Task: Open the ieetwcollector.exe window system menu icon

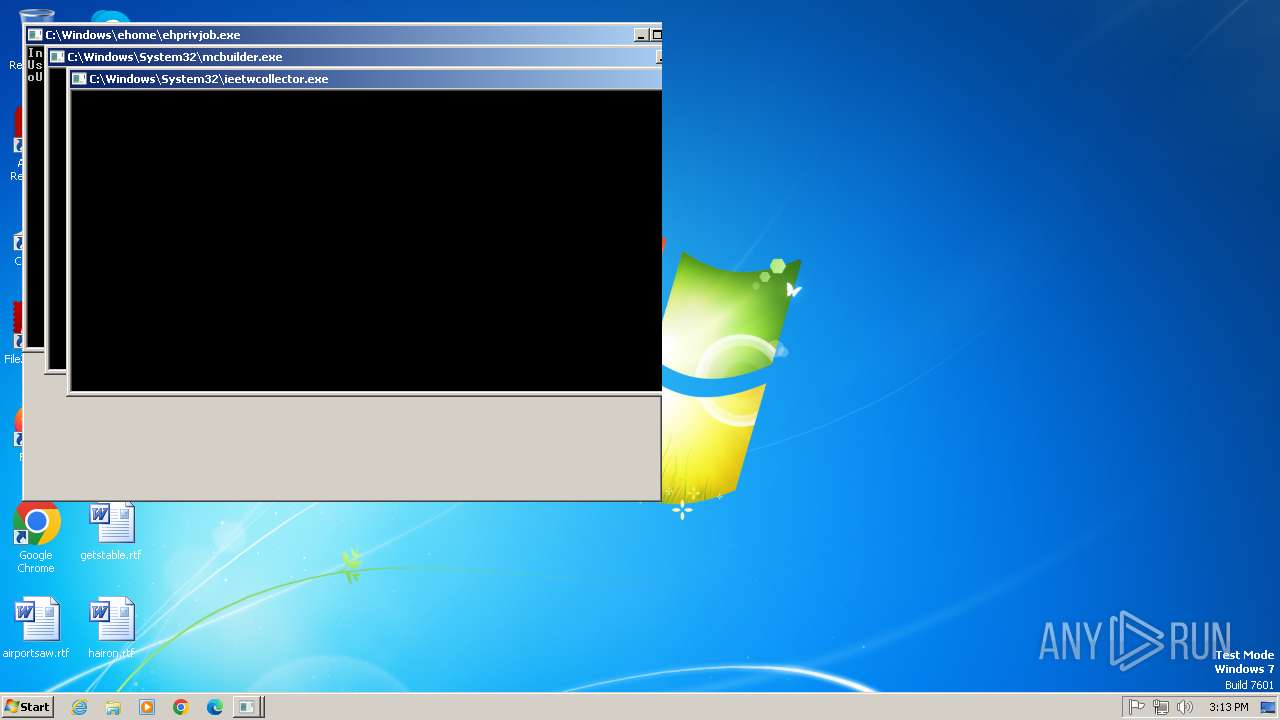Action: point(79,79)
